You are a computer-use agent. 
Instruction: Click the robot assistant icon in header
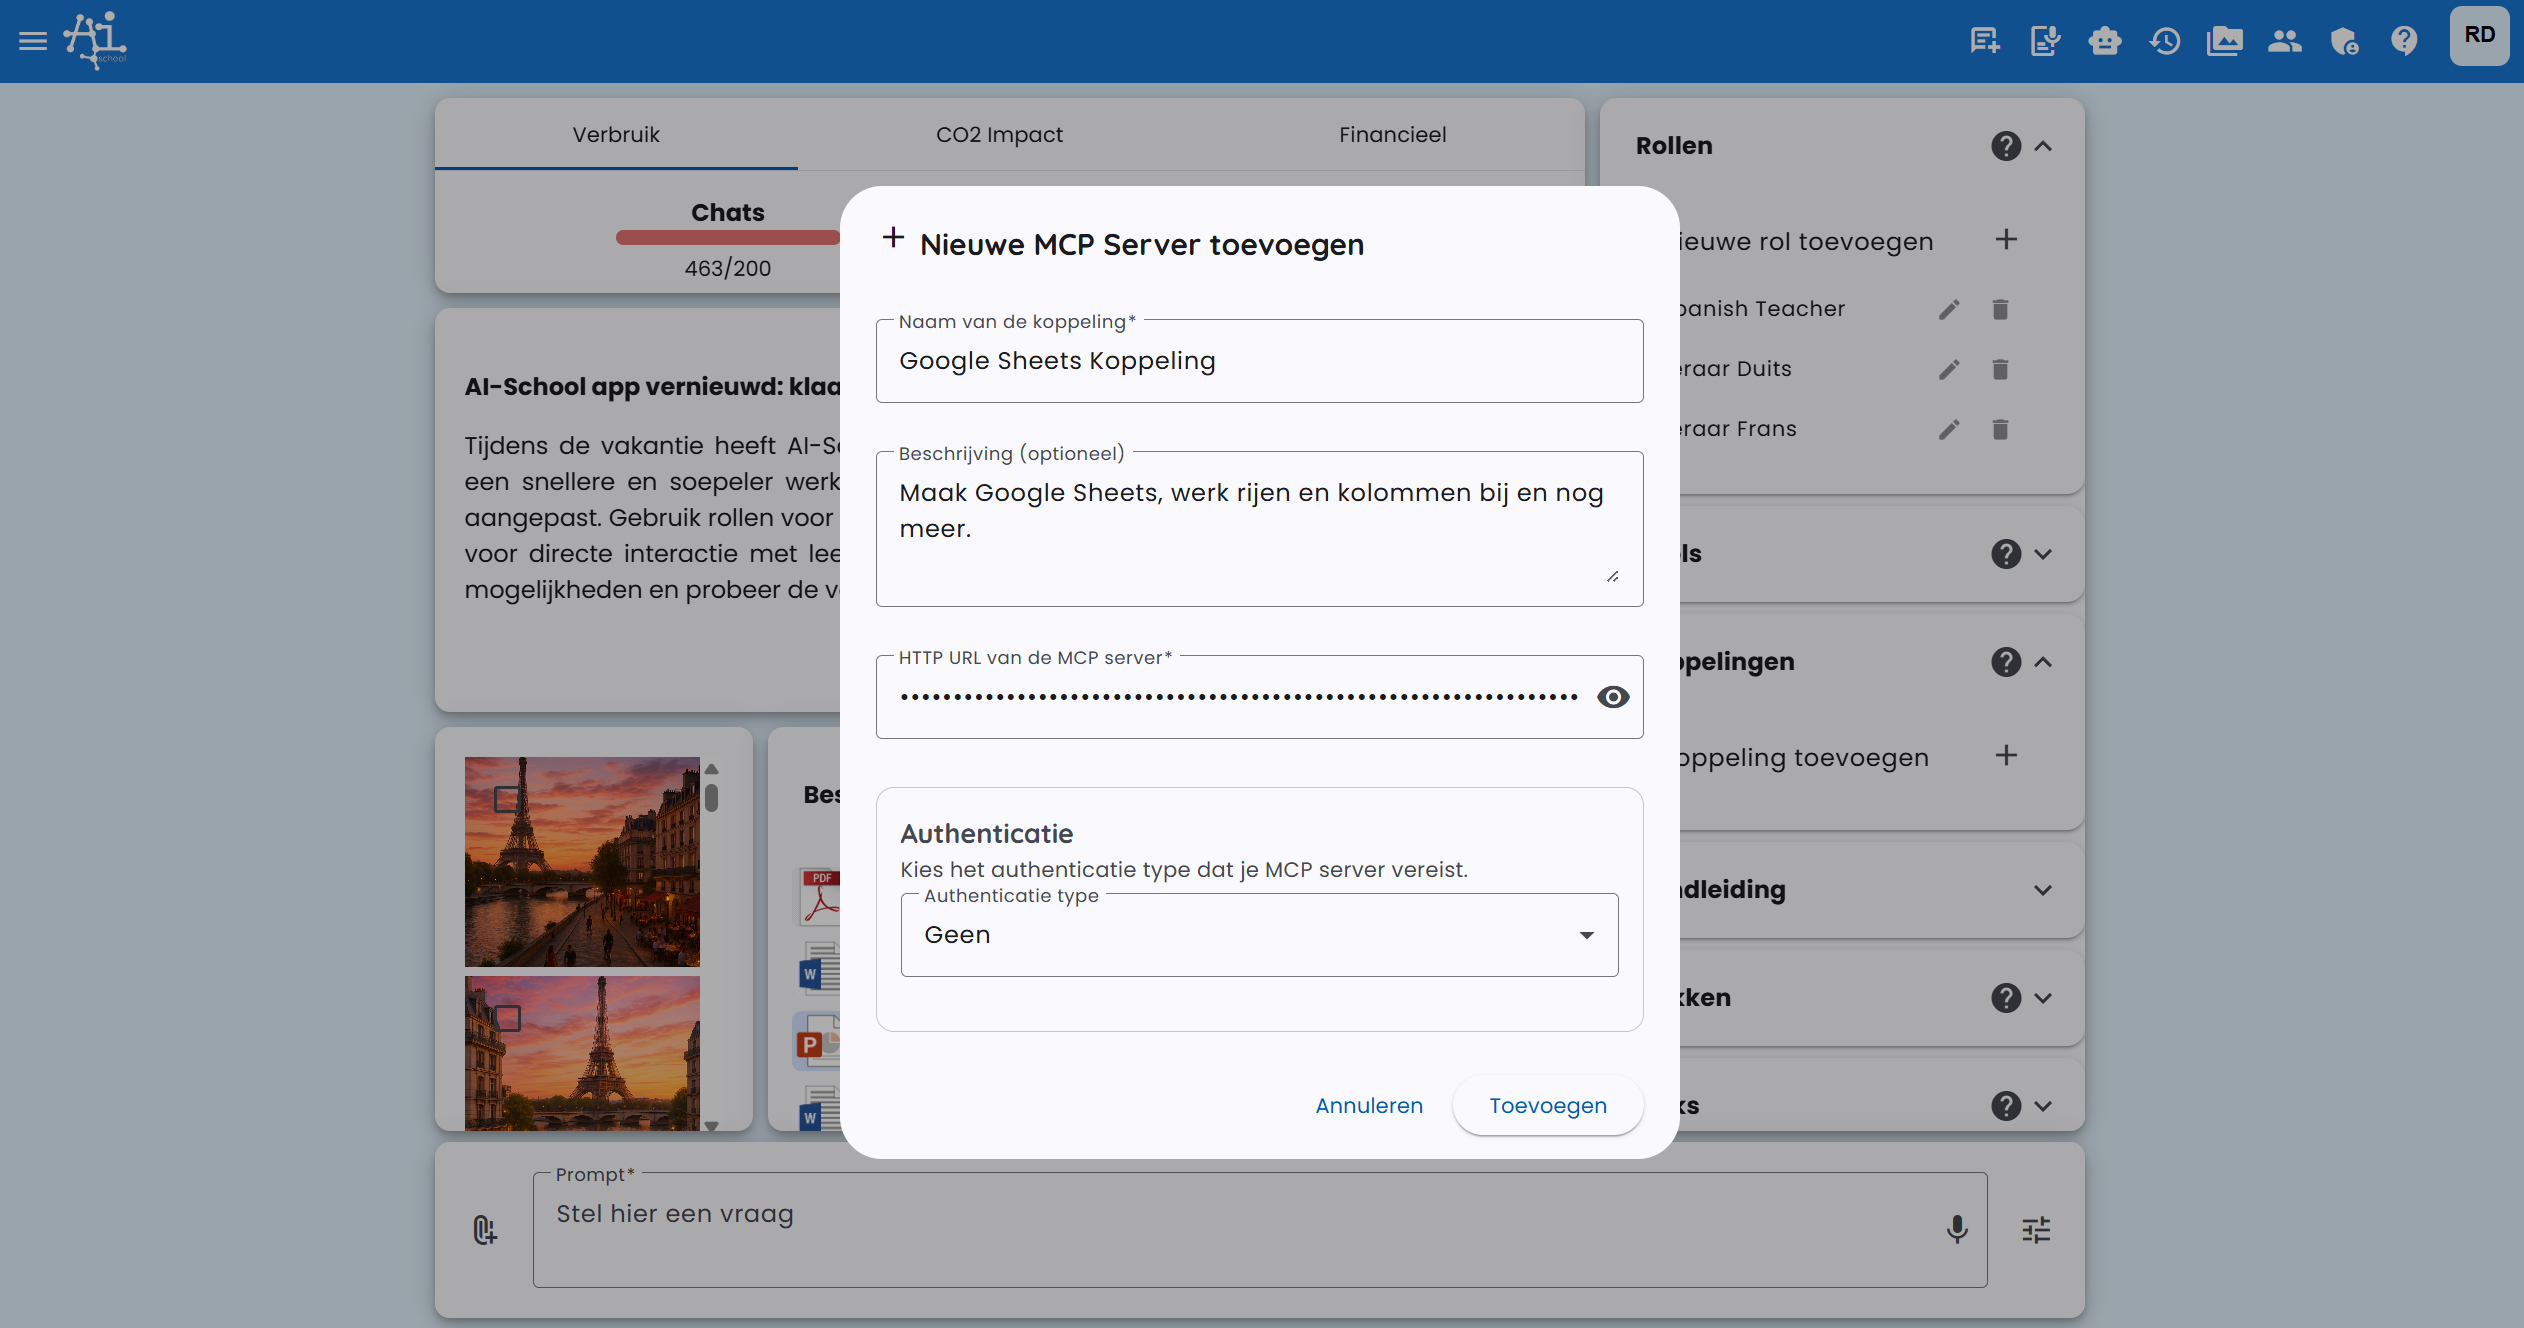pos(2105,41)
